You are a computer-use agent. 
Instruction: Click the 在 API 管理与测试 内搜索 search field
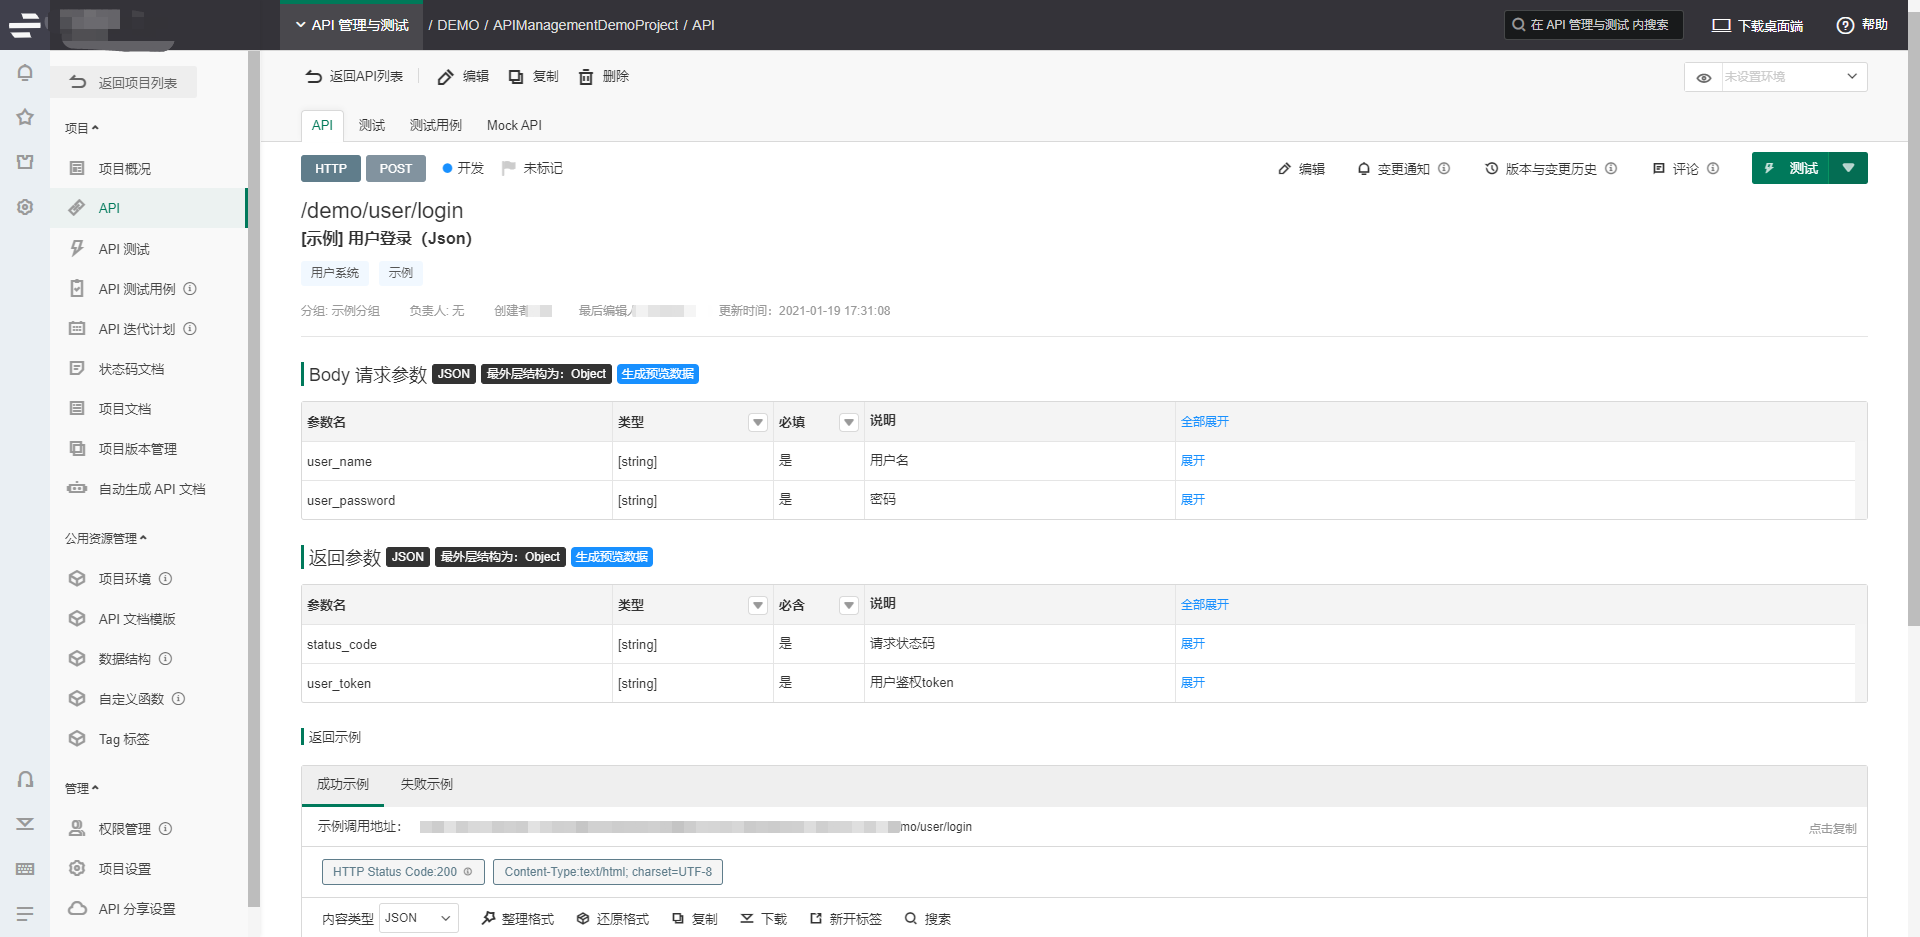point(1593,25)
